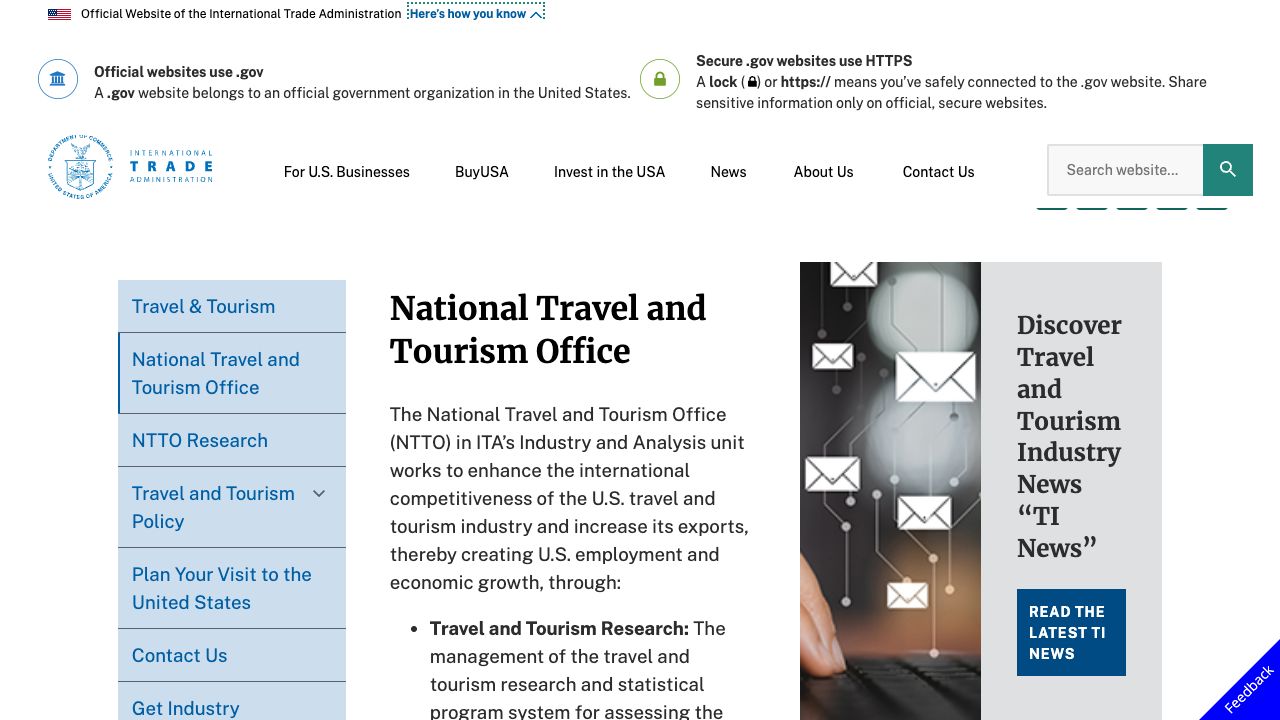Go to the News menu item
The image size is (1280, 720).
pos(728,172)
